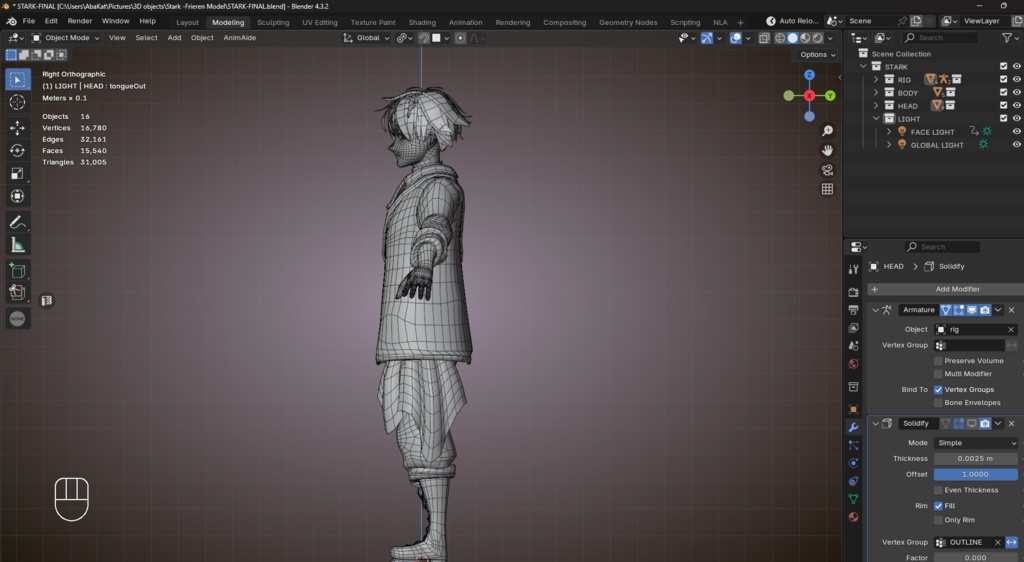The width and height of the screenshot is (1024, 562).
Task: Enable Preserve Volume checkbox
Action: 938,360
